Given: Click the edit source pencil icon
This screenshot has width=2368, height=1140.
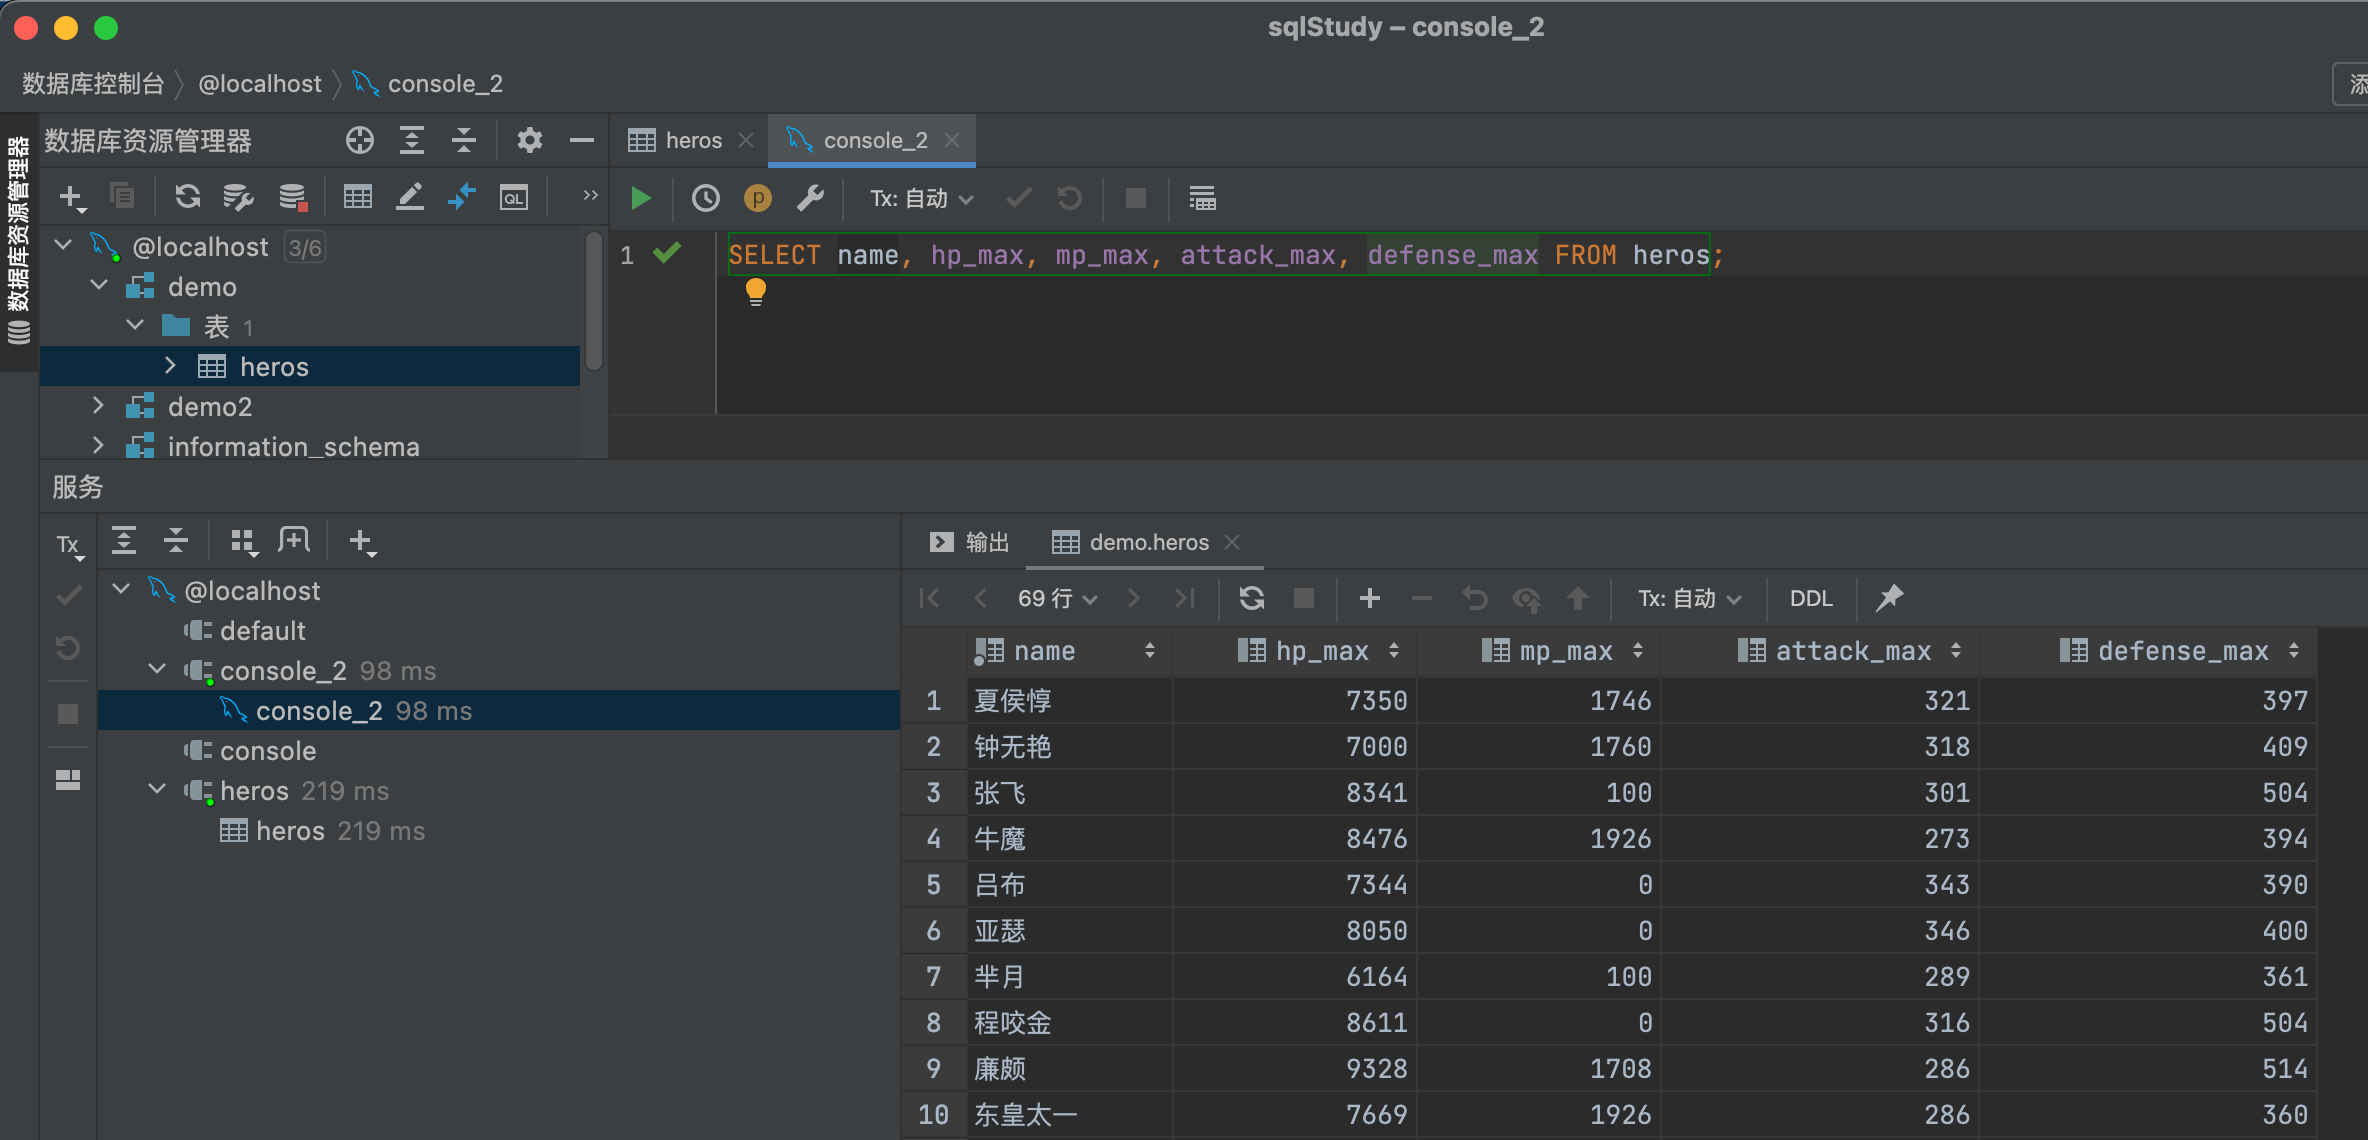Looking at the screenshot, I should (410, 196).
